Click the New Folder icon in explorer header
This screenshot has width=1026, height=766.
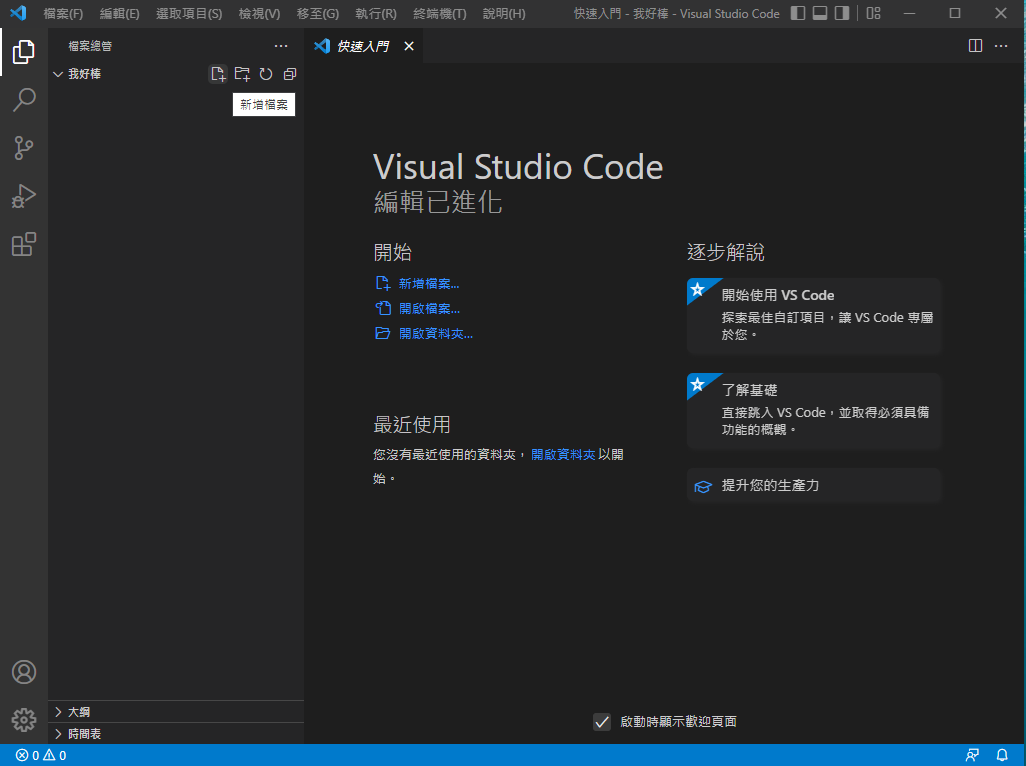pyautogui.click(x=242, y=74)
